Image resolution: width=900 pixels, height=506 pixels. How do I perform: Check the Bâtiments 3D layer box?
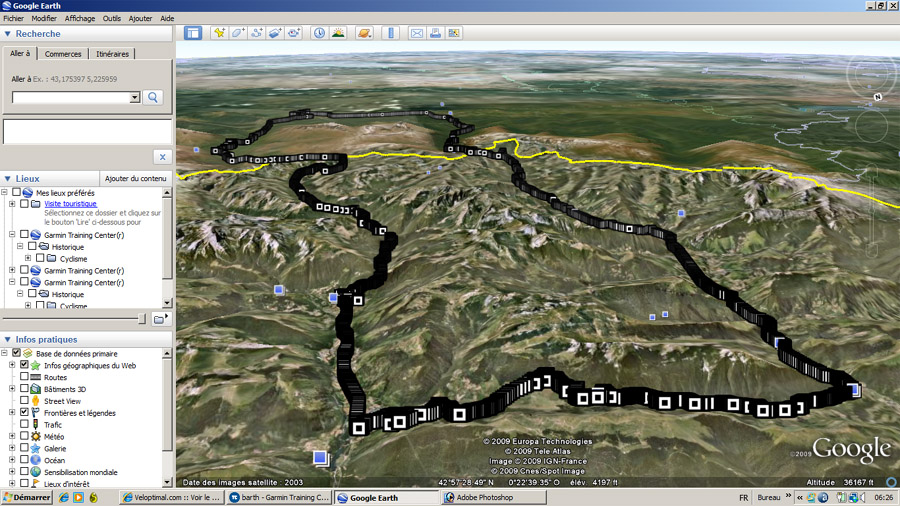coord(25,389)
